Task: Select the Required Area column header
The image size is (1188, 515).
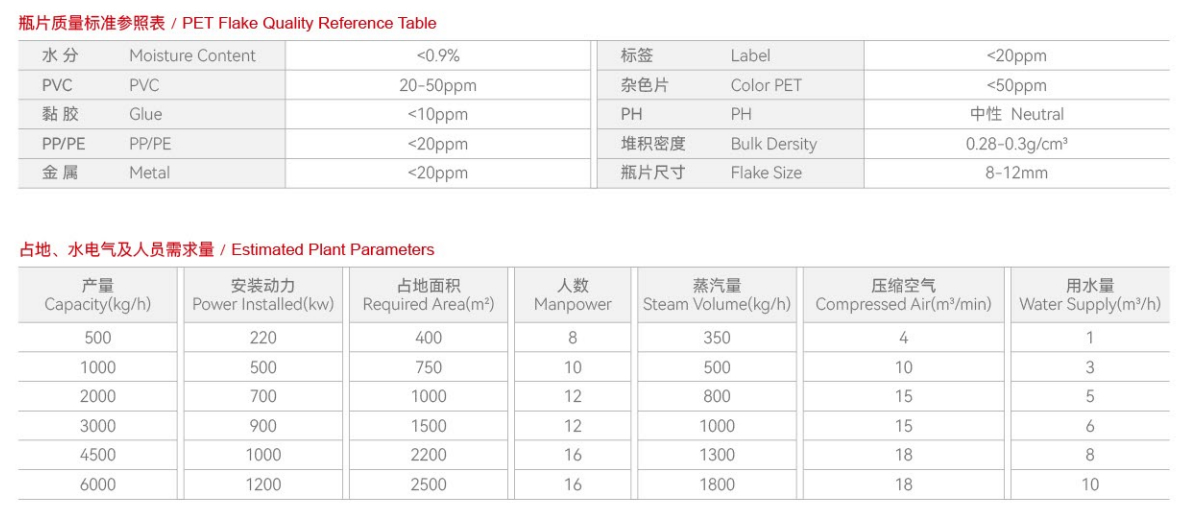Action: [428, 295]
